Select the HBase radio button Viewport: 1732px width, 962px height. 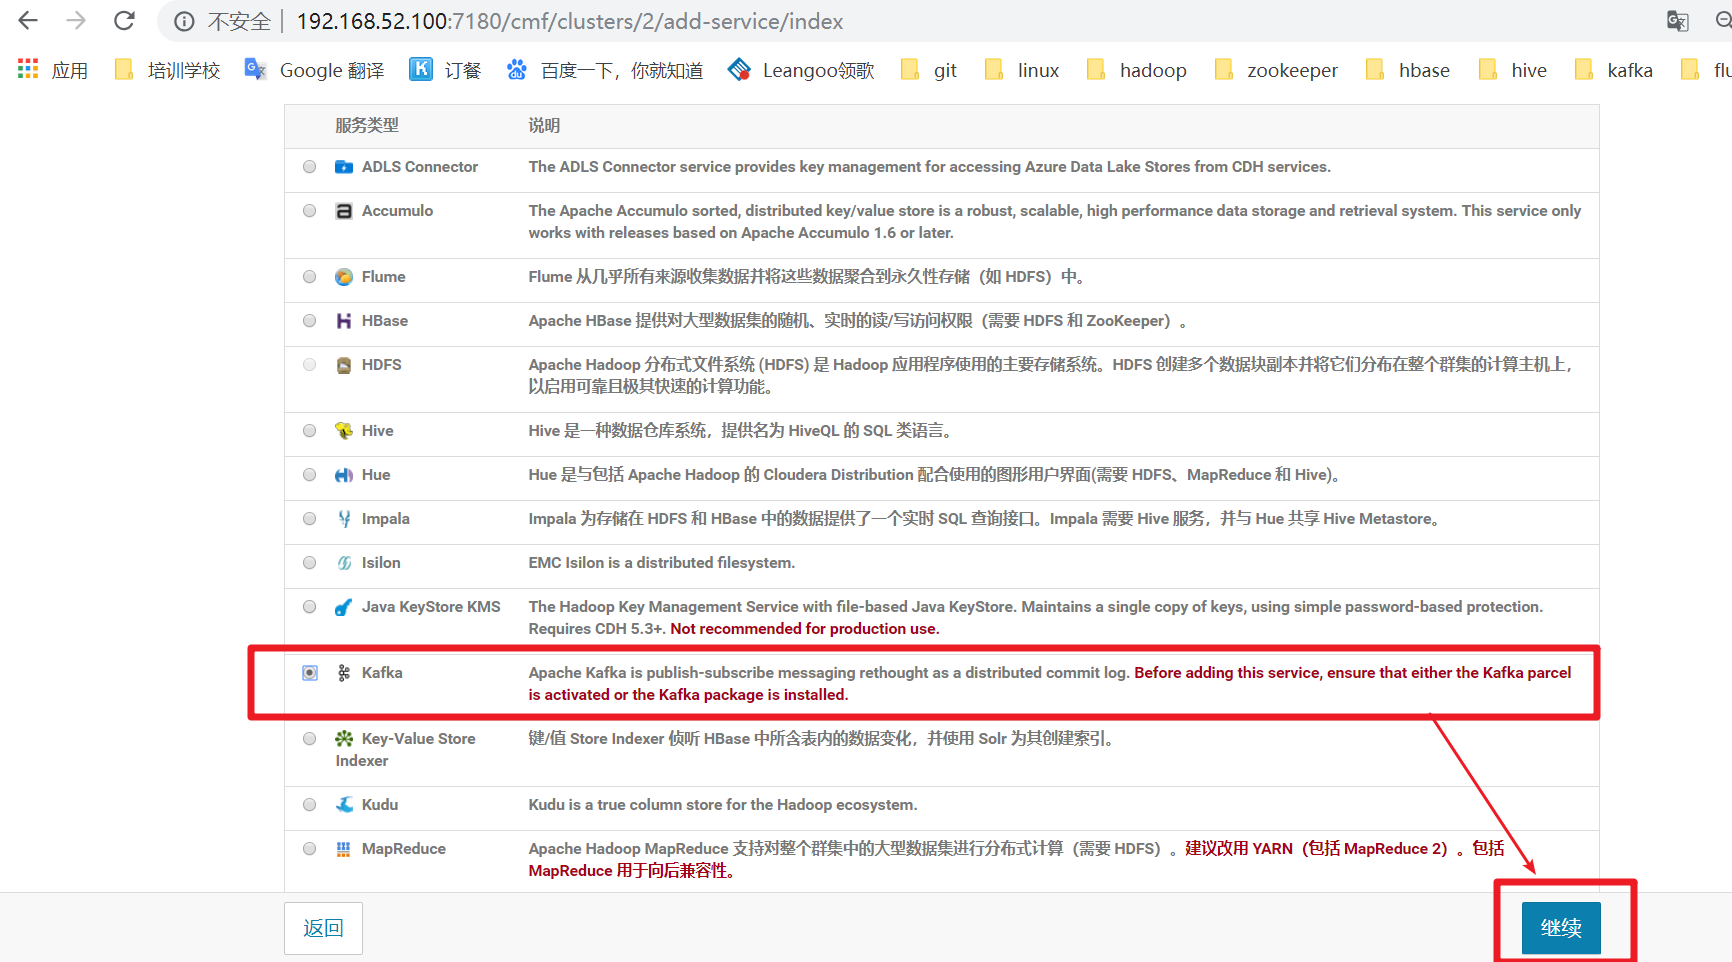click(310, 321)
